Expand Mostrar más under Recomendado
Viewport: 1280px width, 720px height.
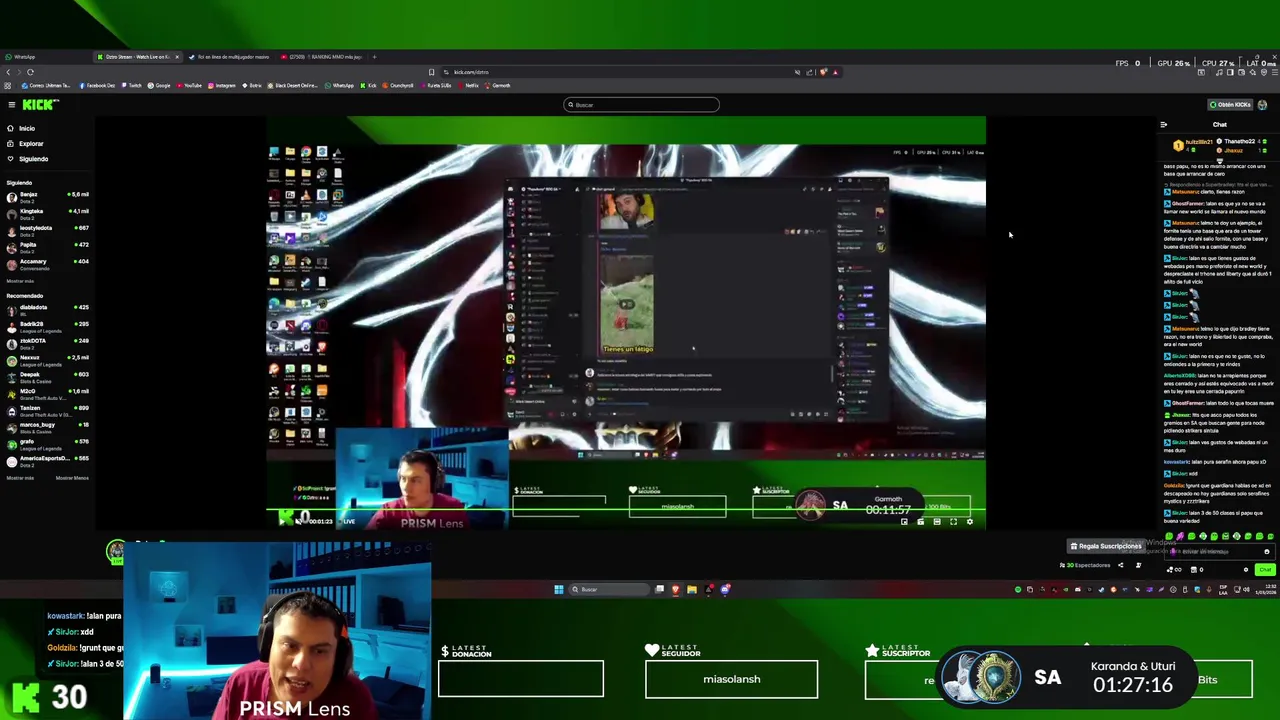[20, 478]
